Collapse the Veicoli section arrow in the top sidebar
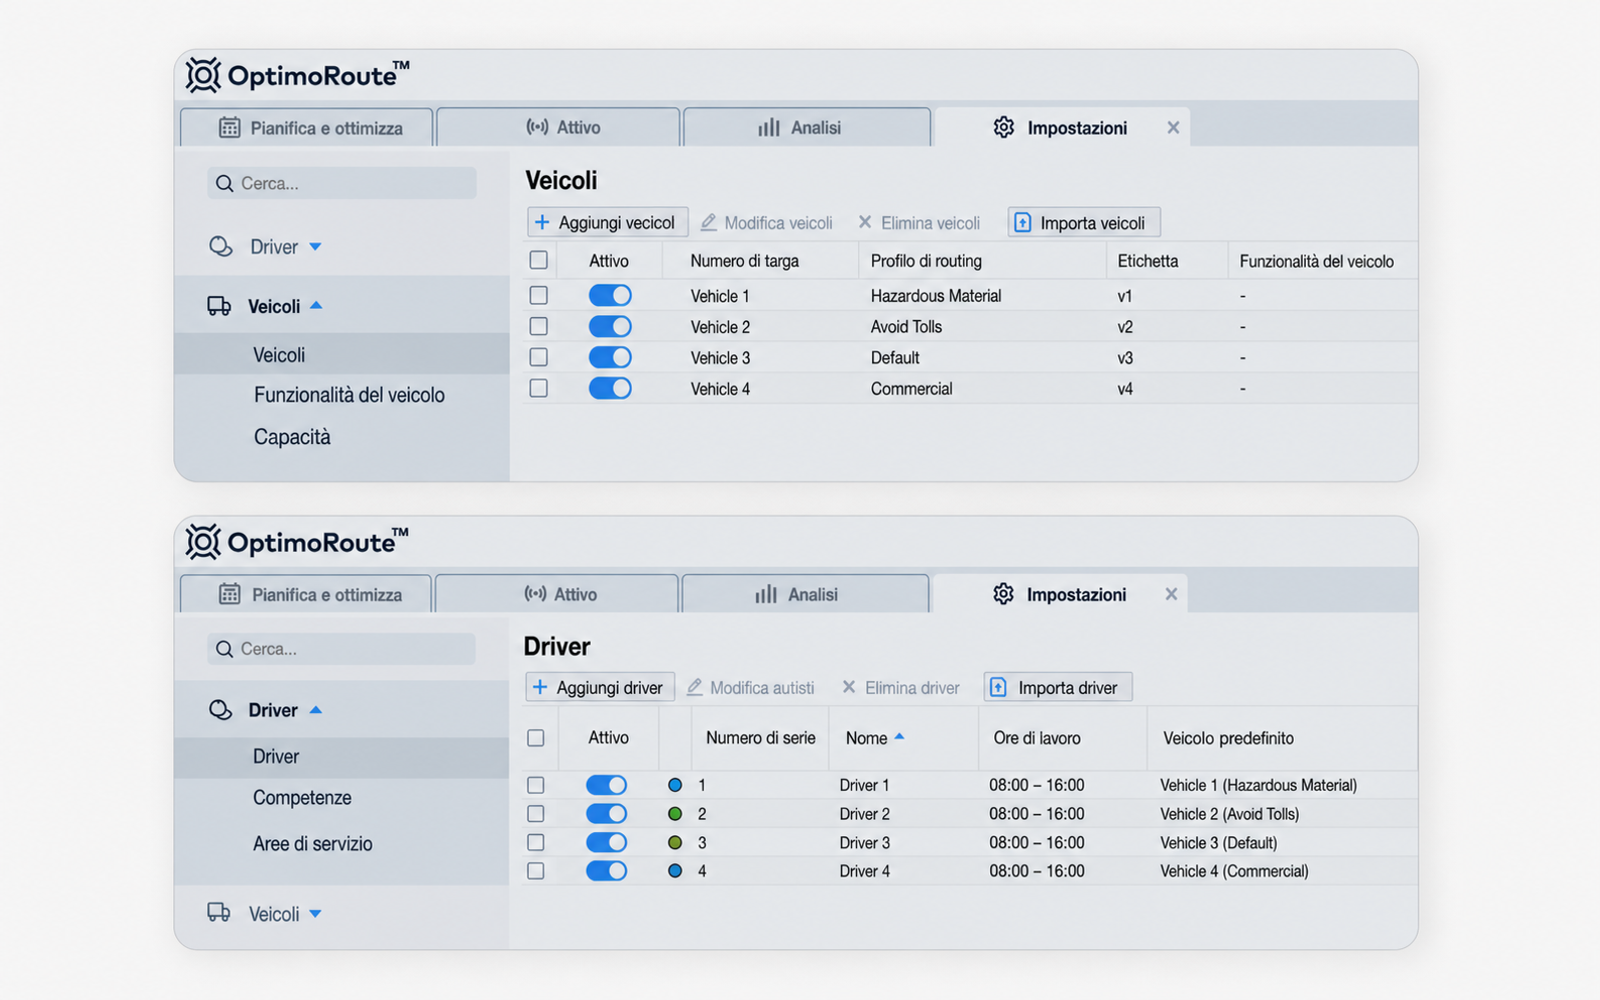This screenshot has height=1000, width=1600. pyautogui.click(x=316, y=305)
